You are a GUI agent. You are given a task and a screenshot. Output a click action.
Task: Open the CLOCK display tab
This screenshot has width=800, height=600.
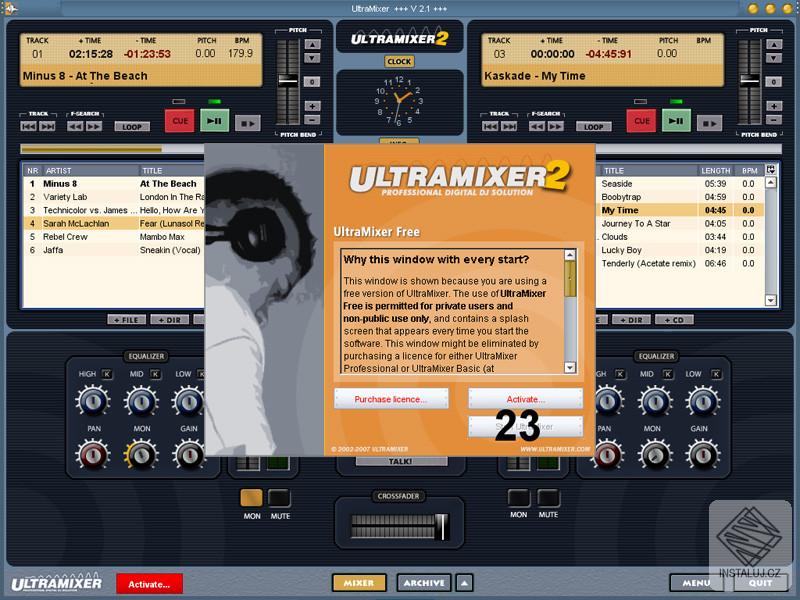[x=399, y=61]
